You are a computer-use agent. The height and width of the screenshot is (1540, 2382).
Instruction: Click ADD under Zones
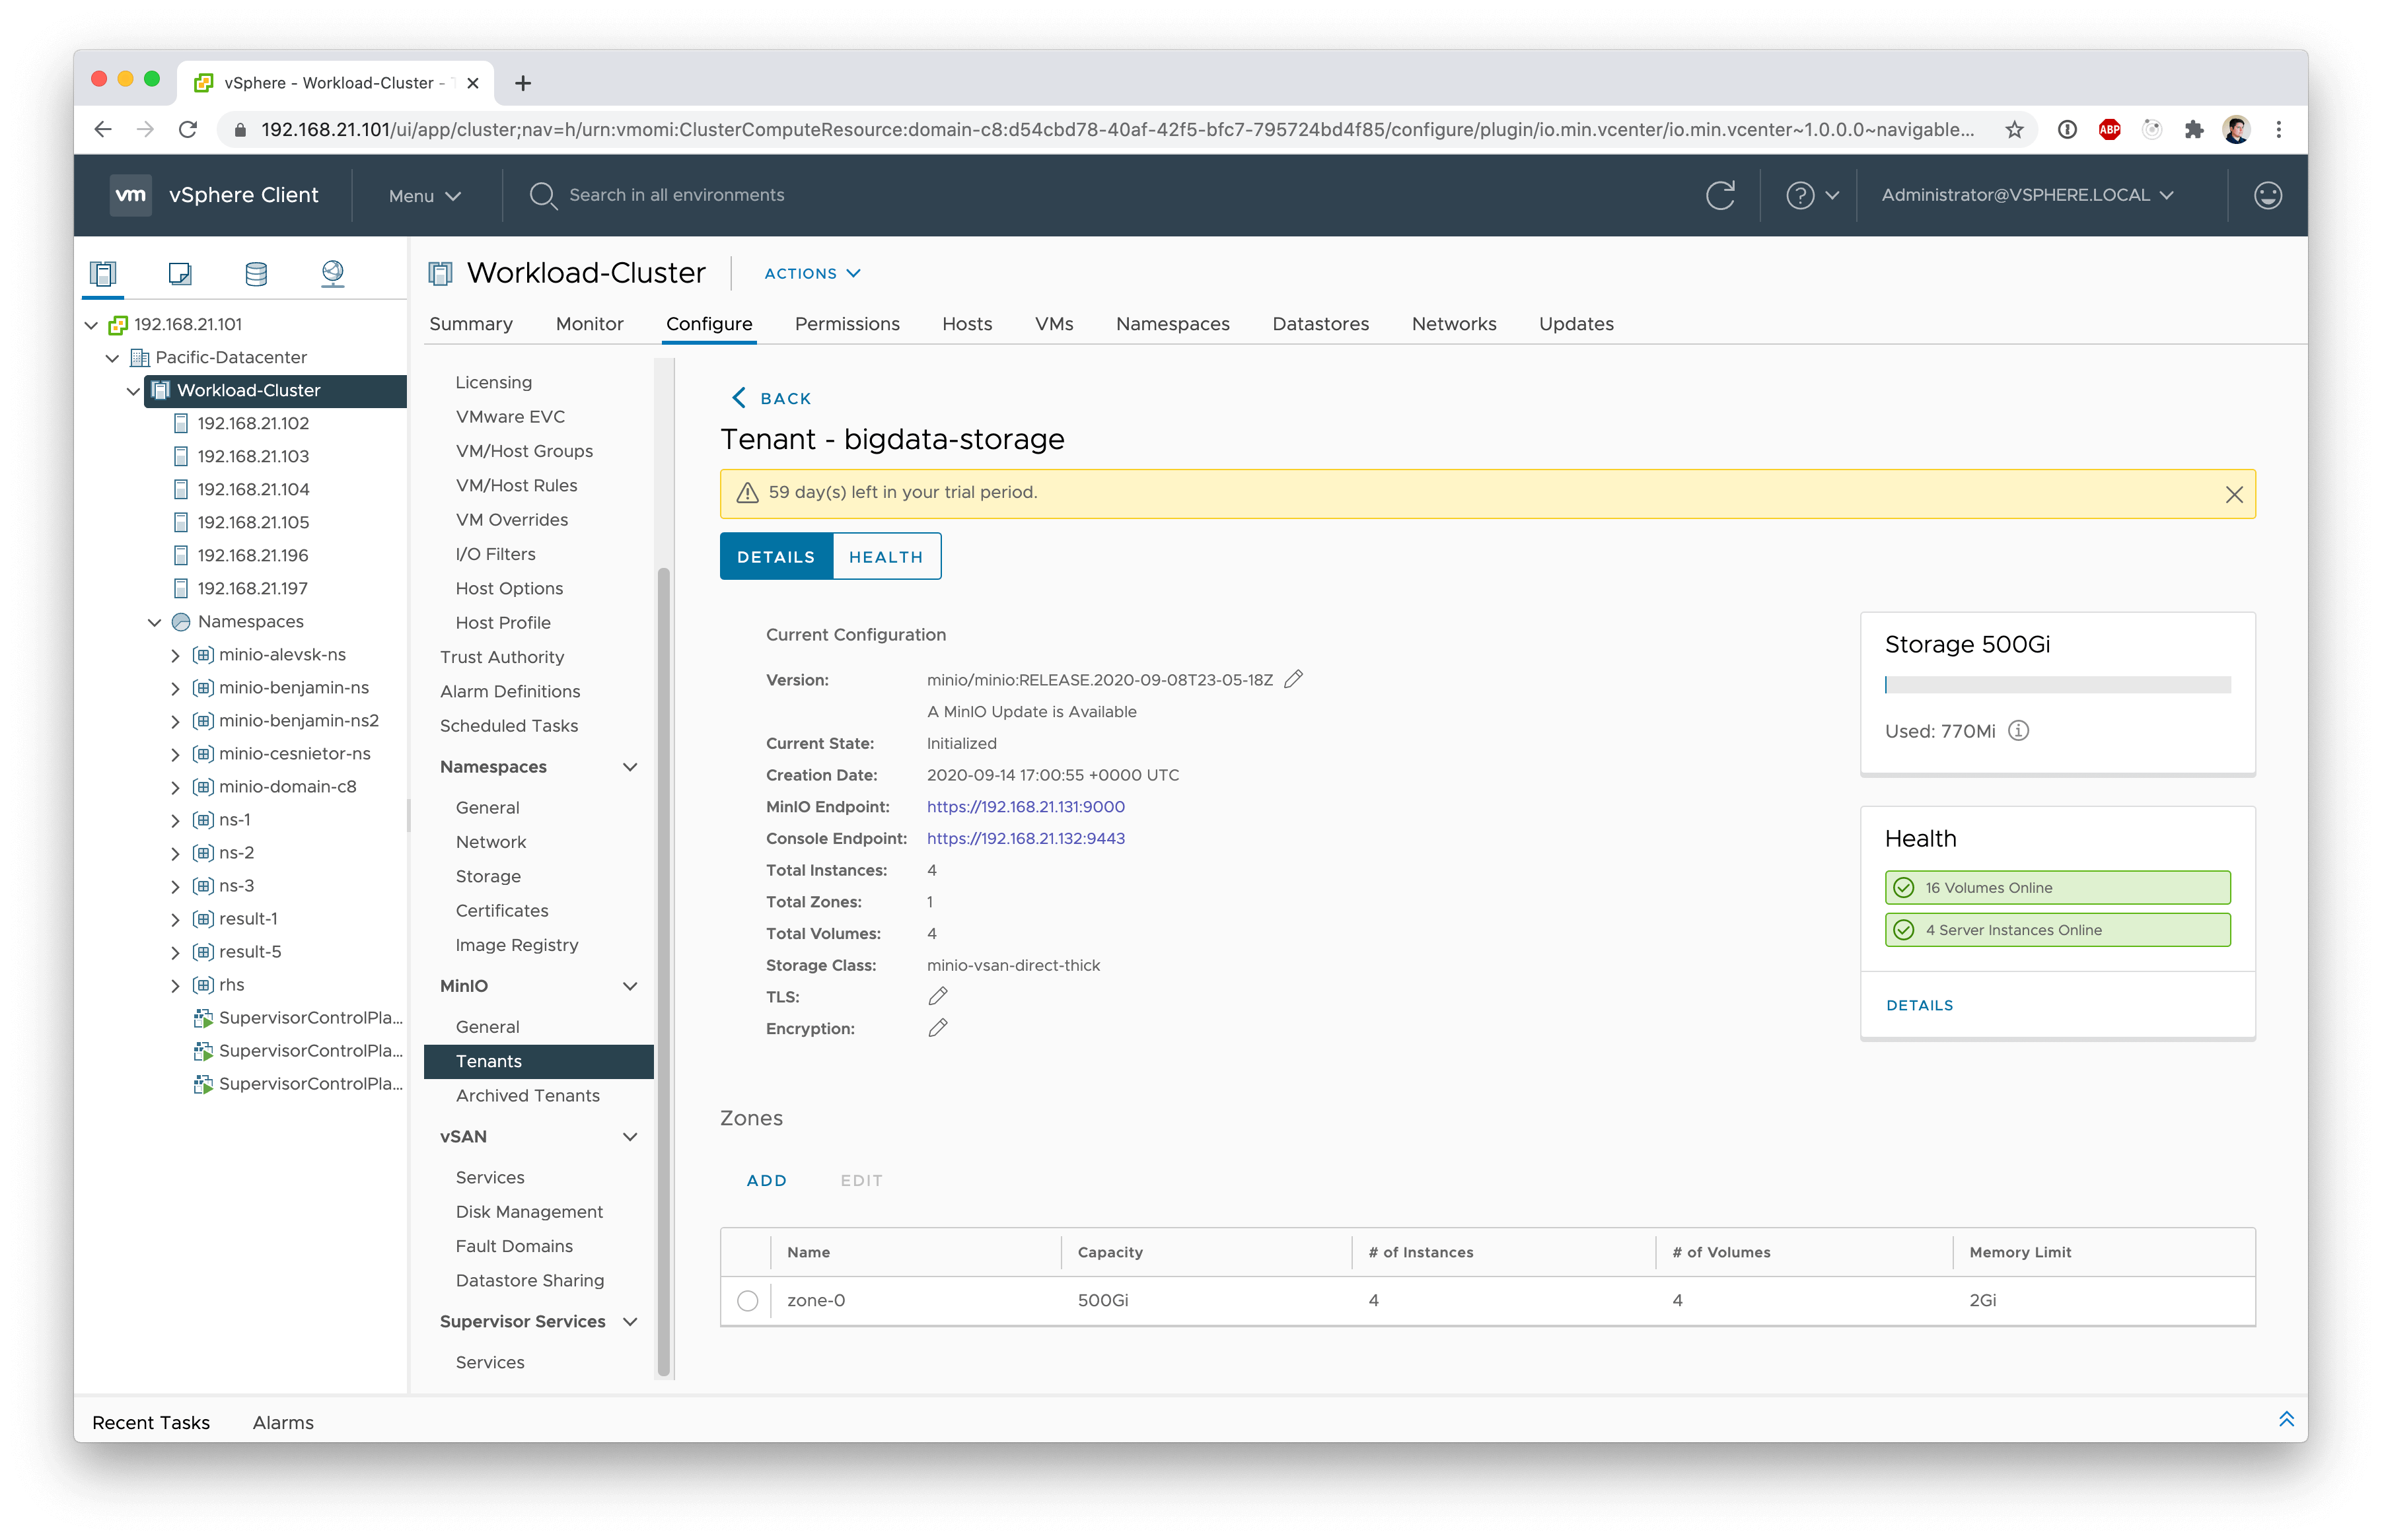coord(766,1180)
